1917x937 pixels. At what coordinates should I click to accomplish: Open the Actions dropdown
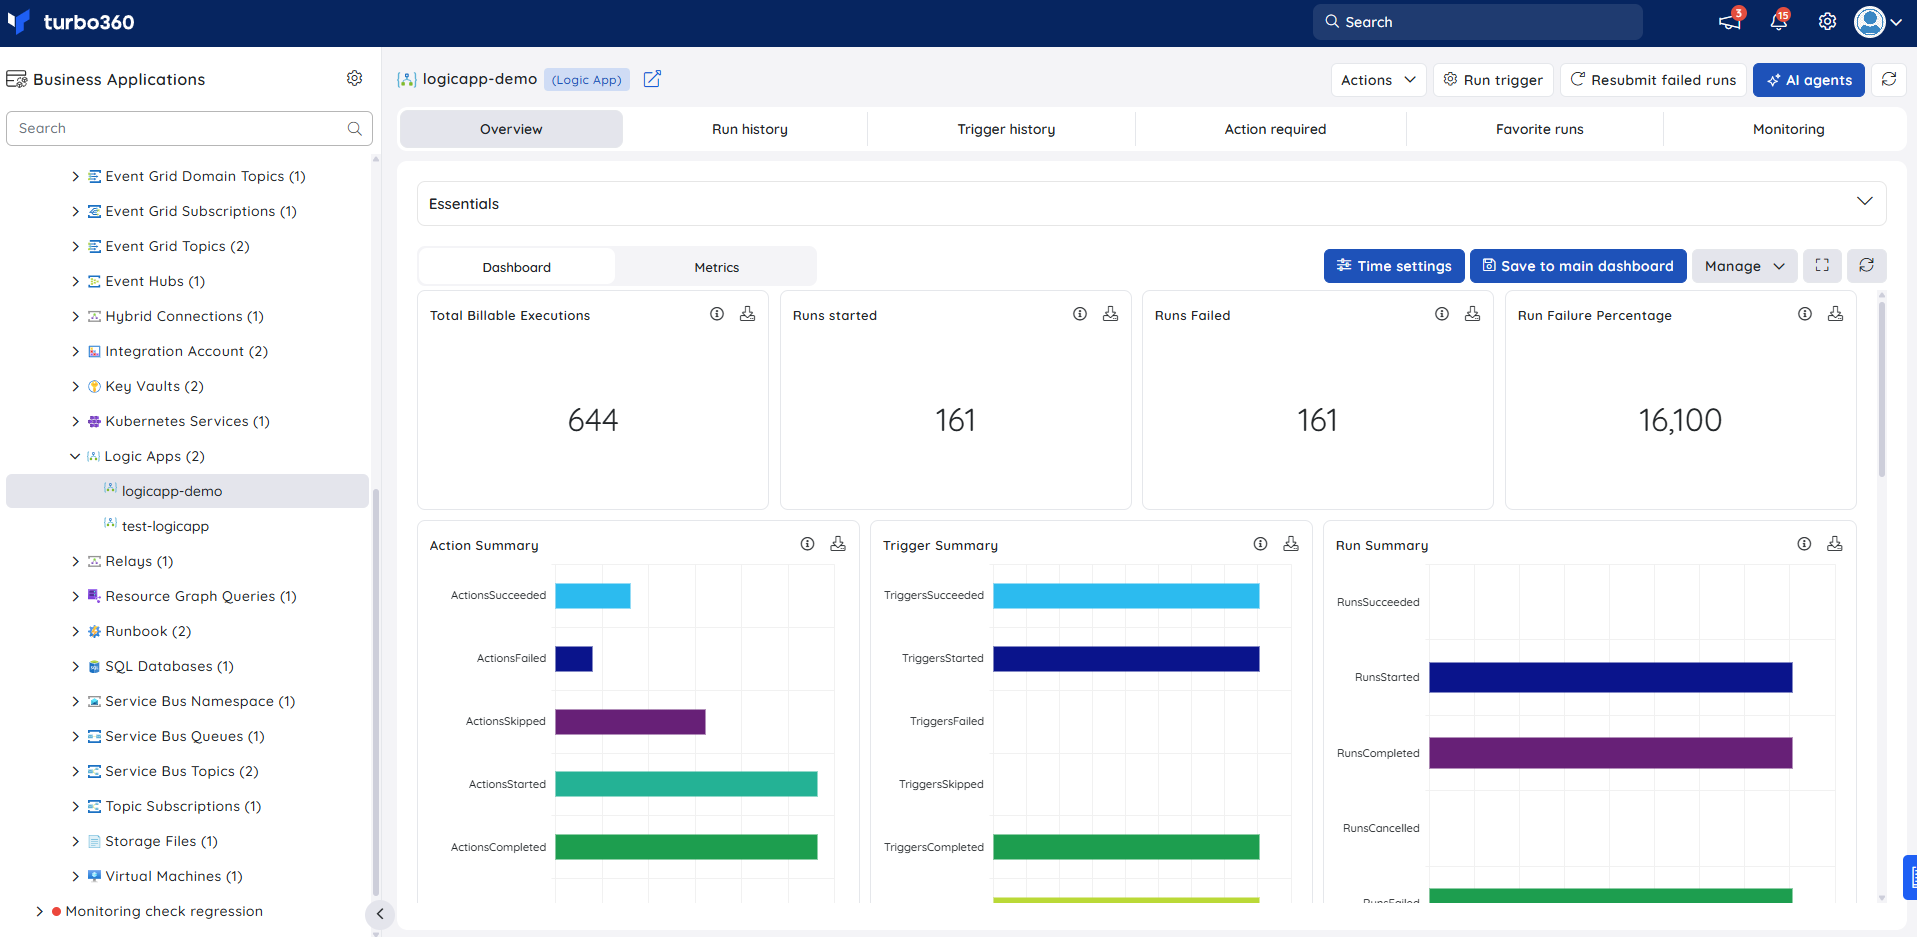(x=1378, y=80)
